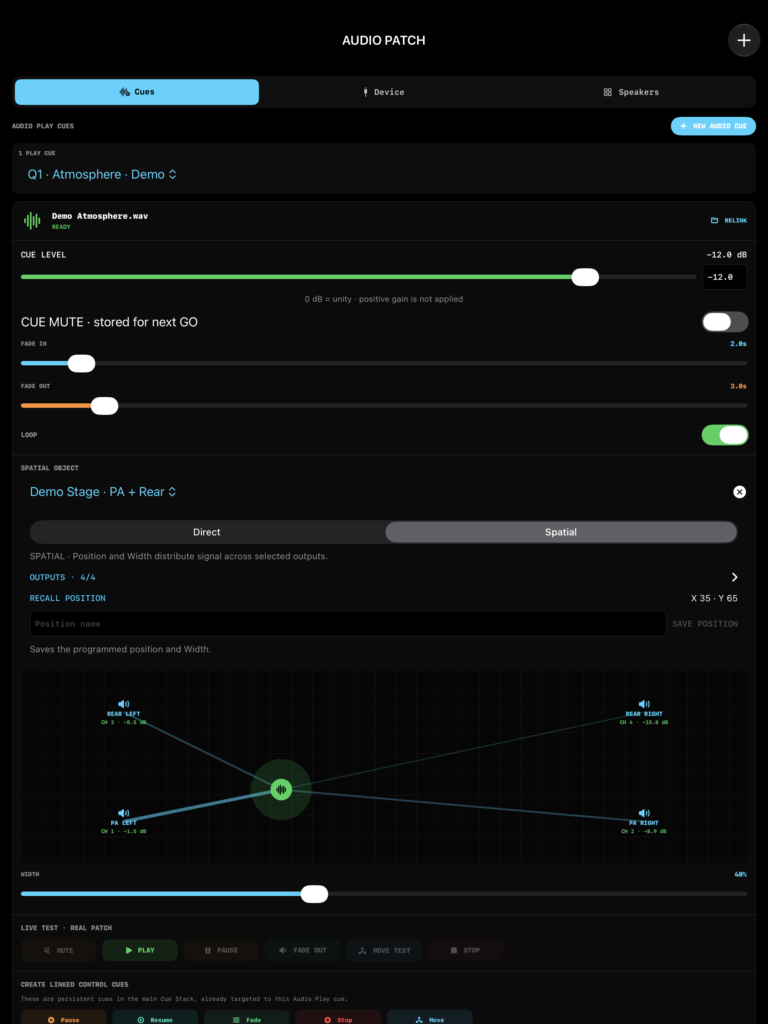Relink the audio file
This screenshot has width=768, height=1024.
[729, 221]
